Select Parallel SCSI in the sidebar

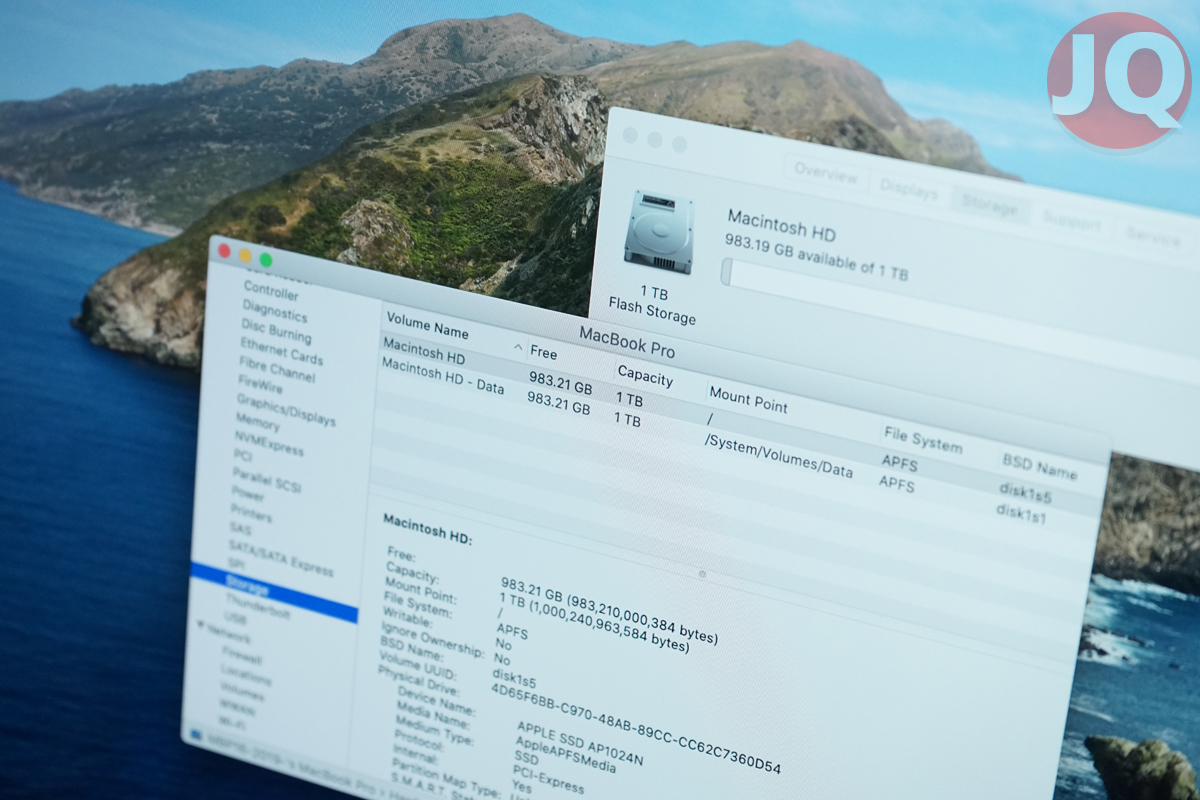(265, 479)
